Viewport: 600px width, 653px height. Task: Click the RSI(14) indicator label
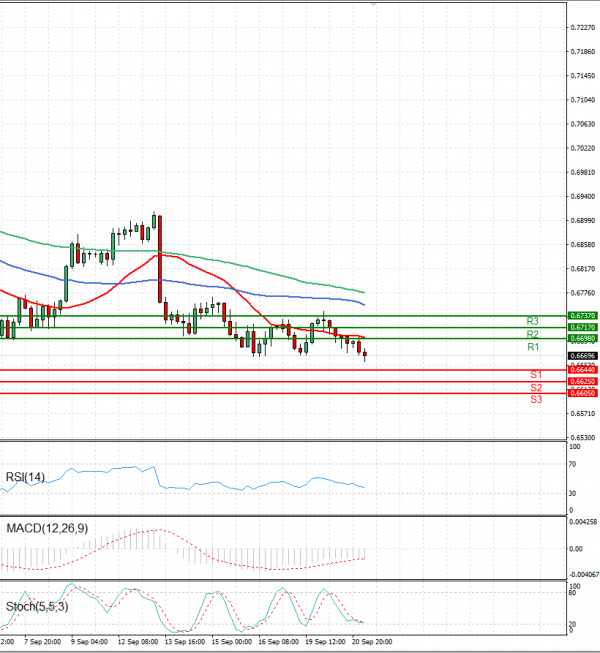pyautogui.click(x=27, y=476)
